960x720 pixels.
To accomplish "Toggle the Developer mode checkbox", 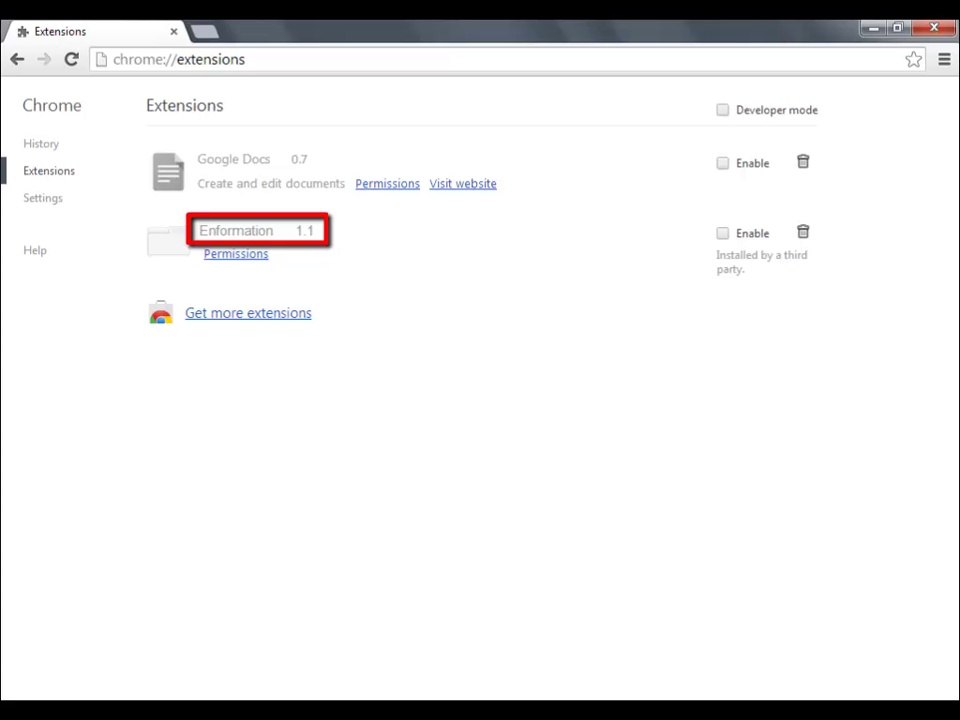I will (722, 110).
